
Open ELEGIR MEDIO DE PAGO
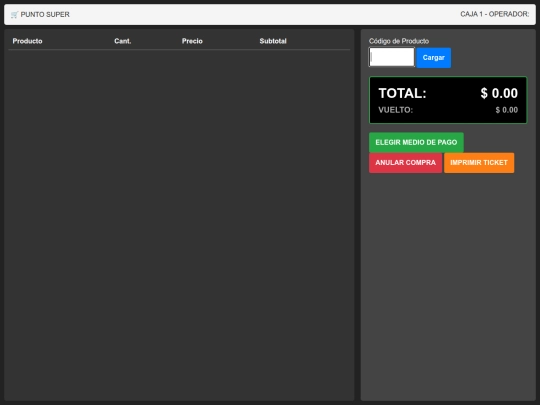[416, 142]
